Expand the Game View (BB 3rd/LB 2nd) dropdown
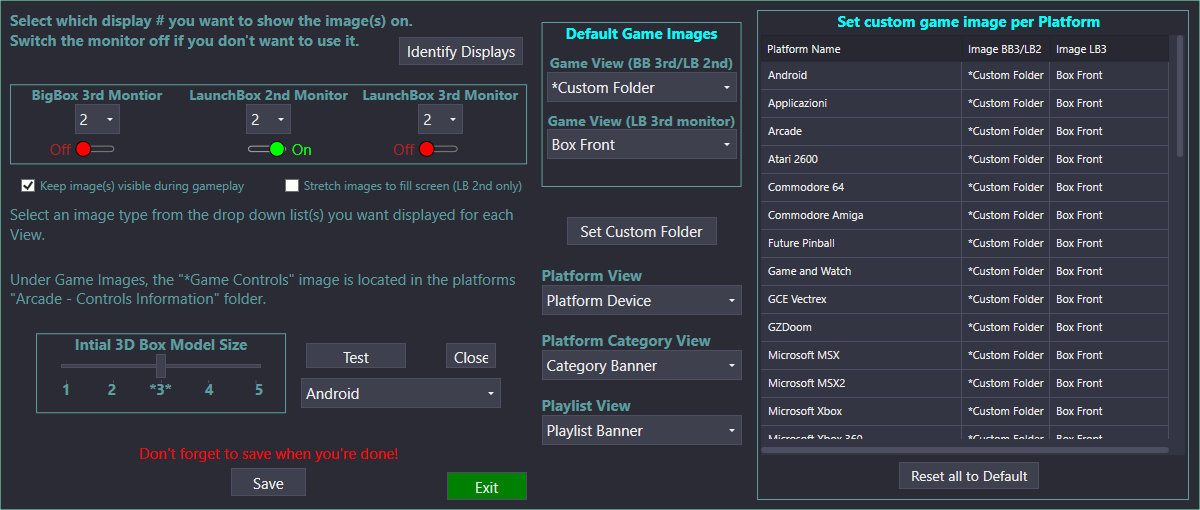This screenshot has width=1200, height=510. click(x=642, y=88)
